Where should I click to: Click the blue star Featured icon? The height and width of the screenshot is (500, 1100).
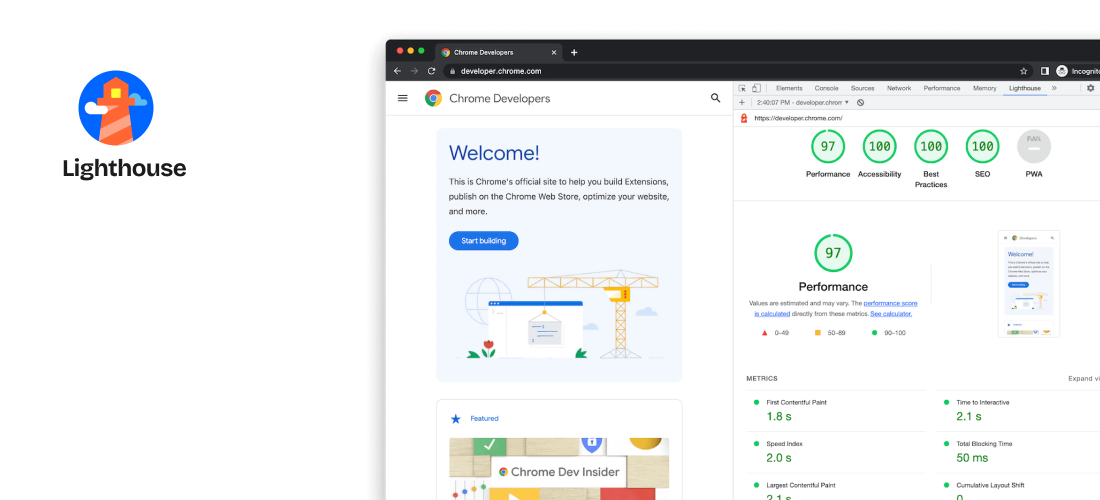pyautogui.click(x=455, y=419)
